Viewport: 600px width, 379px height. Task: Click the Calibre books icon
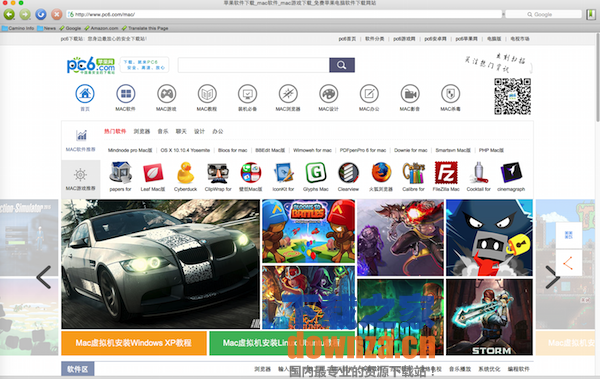click(414, 173)
